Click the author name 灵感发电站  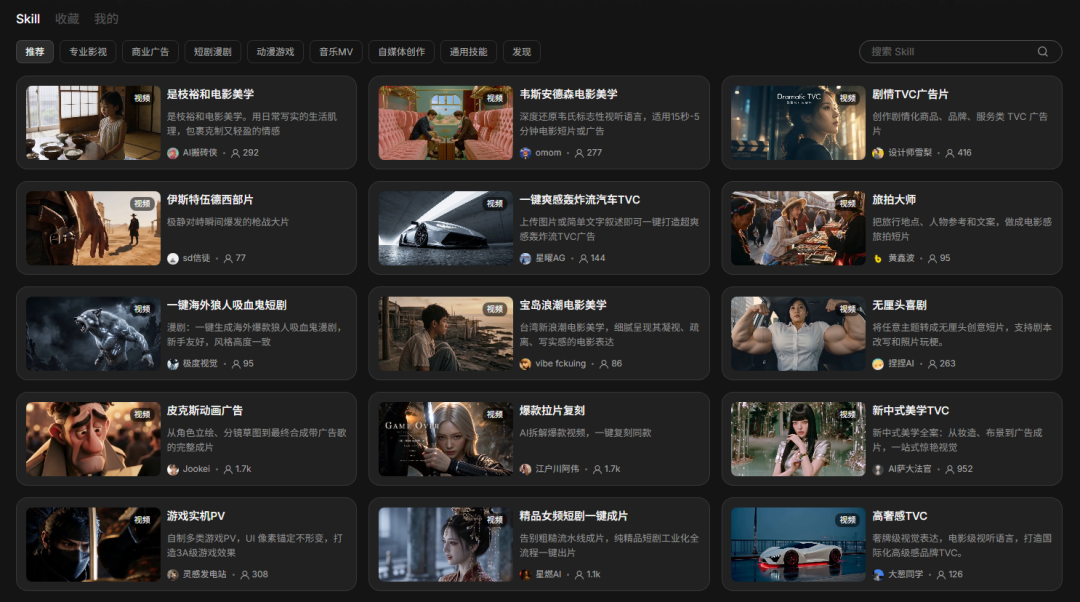point(205,574)
